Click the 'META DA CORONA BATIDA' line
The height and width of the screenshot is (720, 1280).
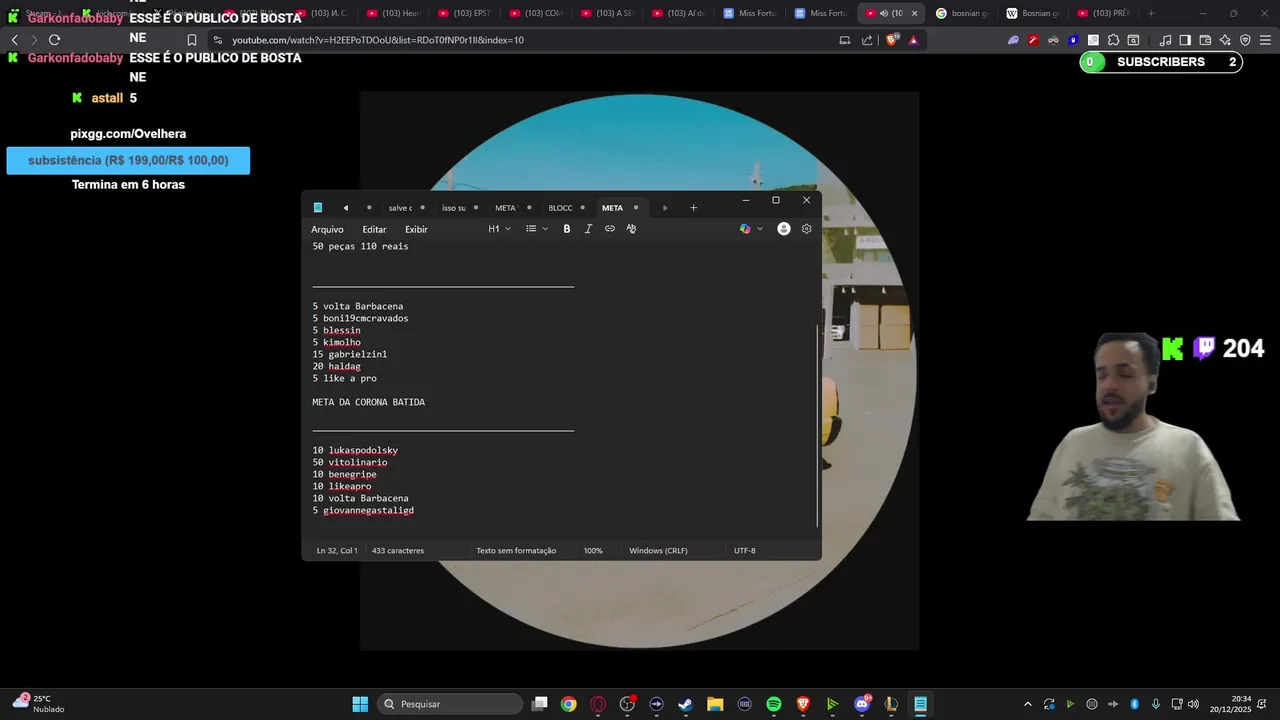pyautogui.click(x=368, y=402)
